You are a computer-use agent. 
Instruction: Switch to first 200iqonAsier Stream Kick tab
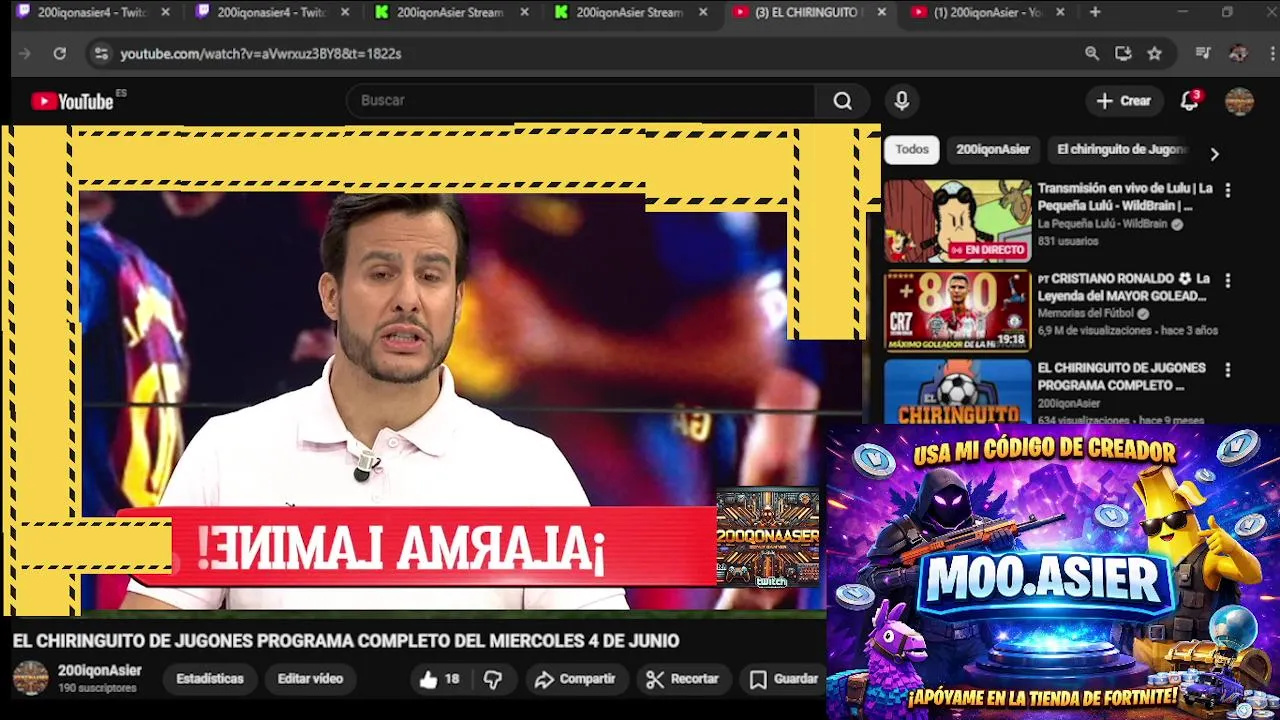[x=450, y=12]
